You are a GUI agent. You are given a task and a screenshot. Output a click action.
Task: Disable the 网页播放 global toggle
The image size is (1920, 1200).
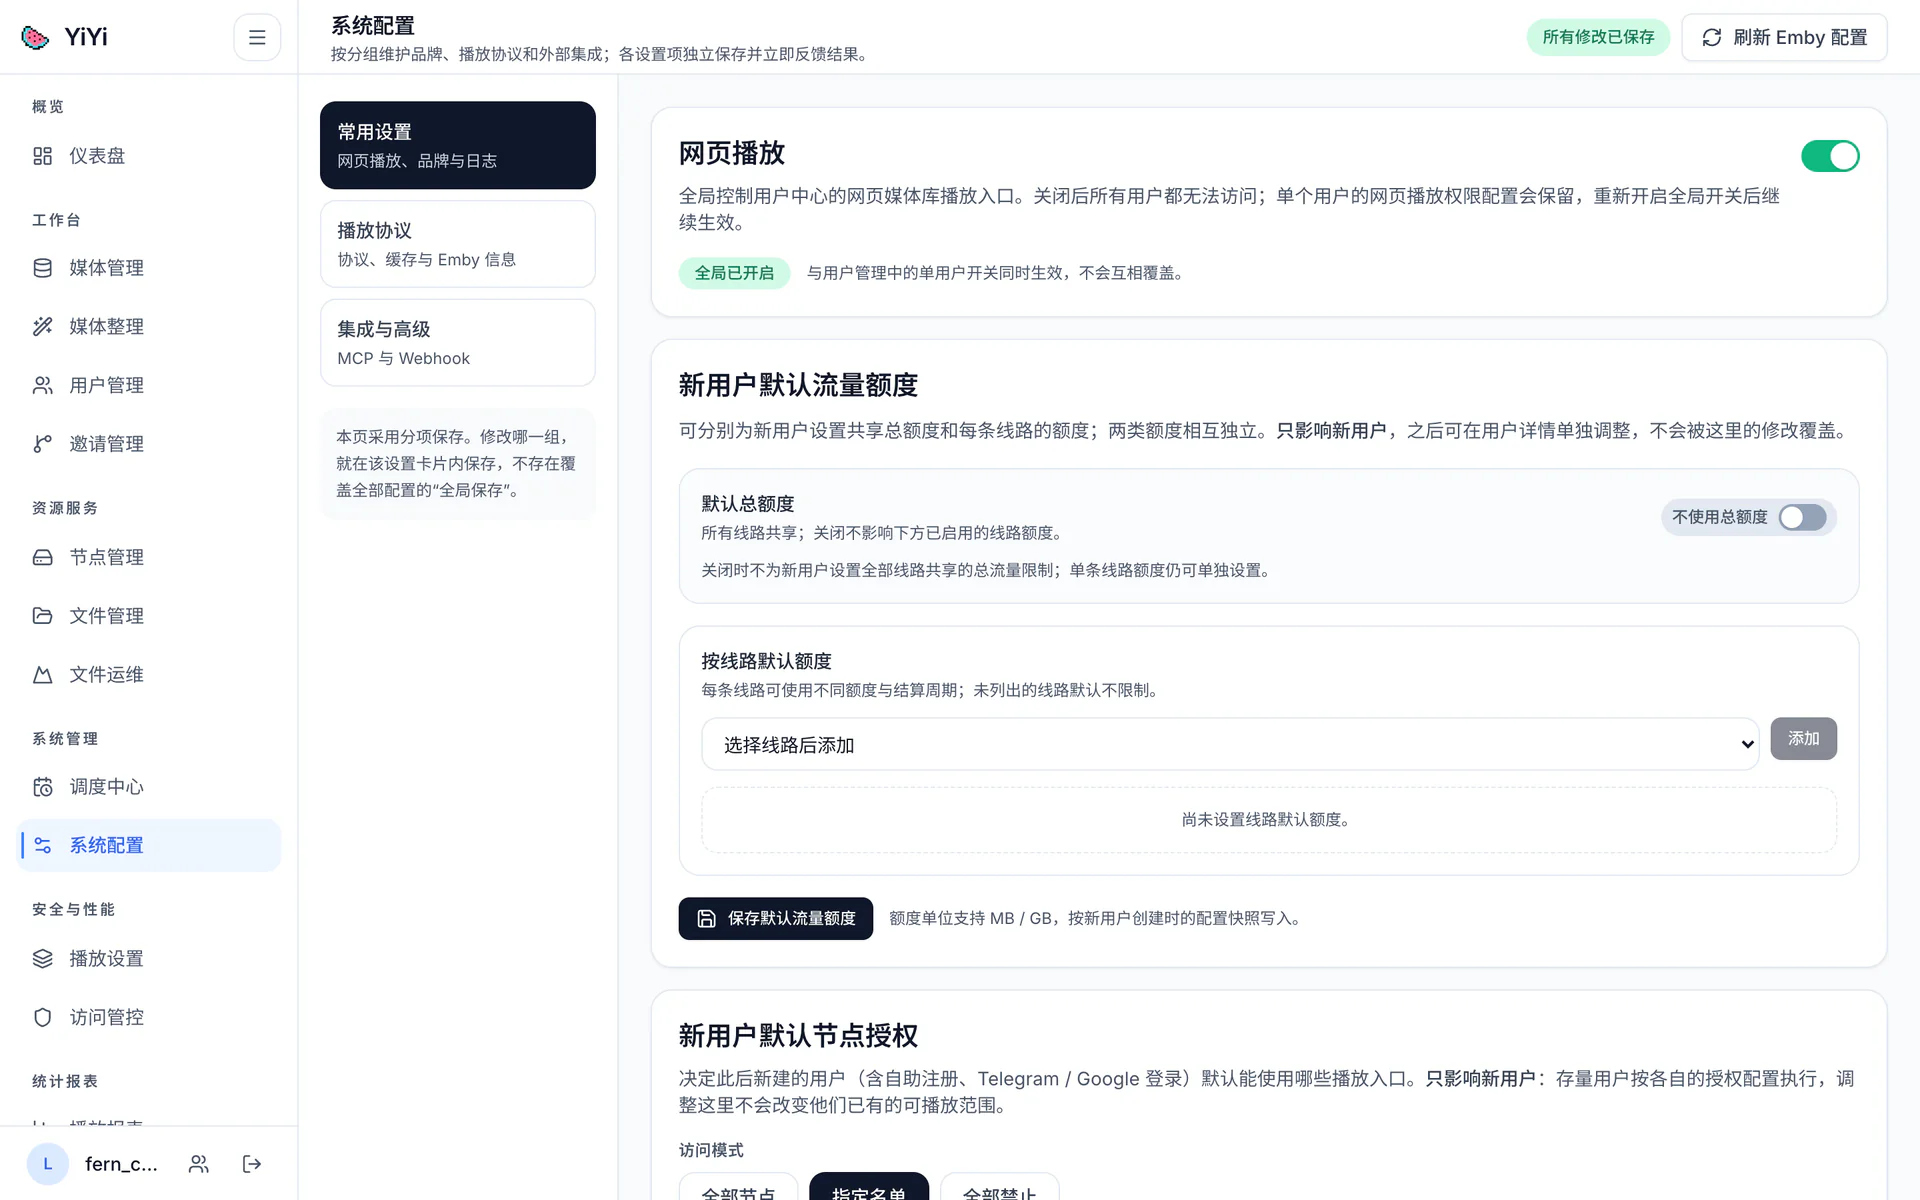[x=1830, y=156]
